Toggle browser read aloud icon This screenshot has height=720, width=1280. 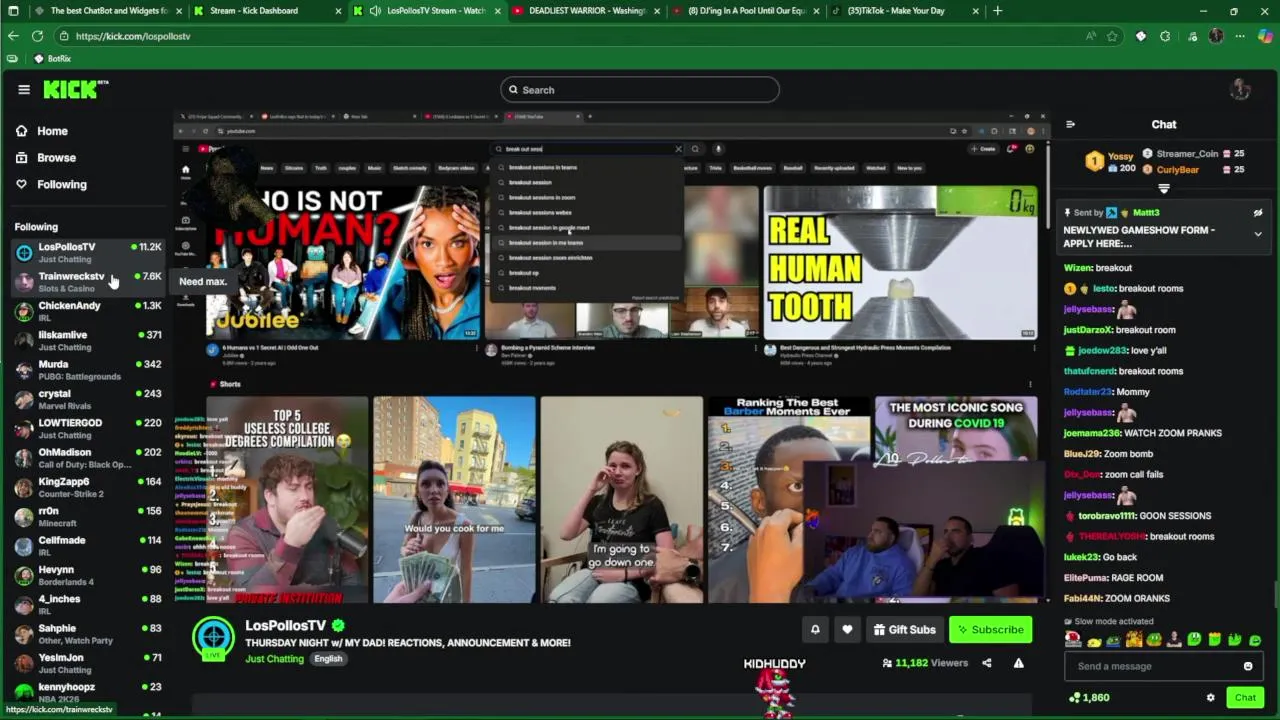click(x=1090, y=36)
